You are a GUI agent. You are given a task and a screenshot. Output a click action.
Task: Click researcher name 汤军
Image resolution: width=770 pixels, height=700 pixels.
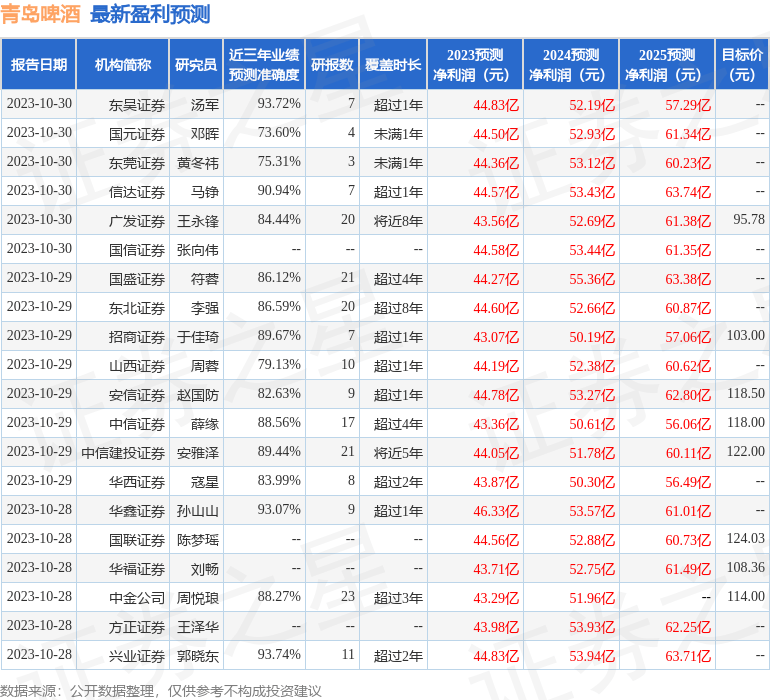pos(205,105)
